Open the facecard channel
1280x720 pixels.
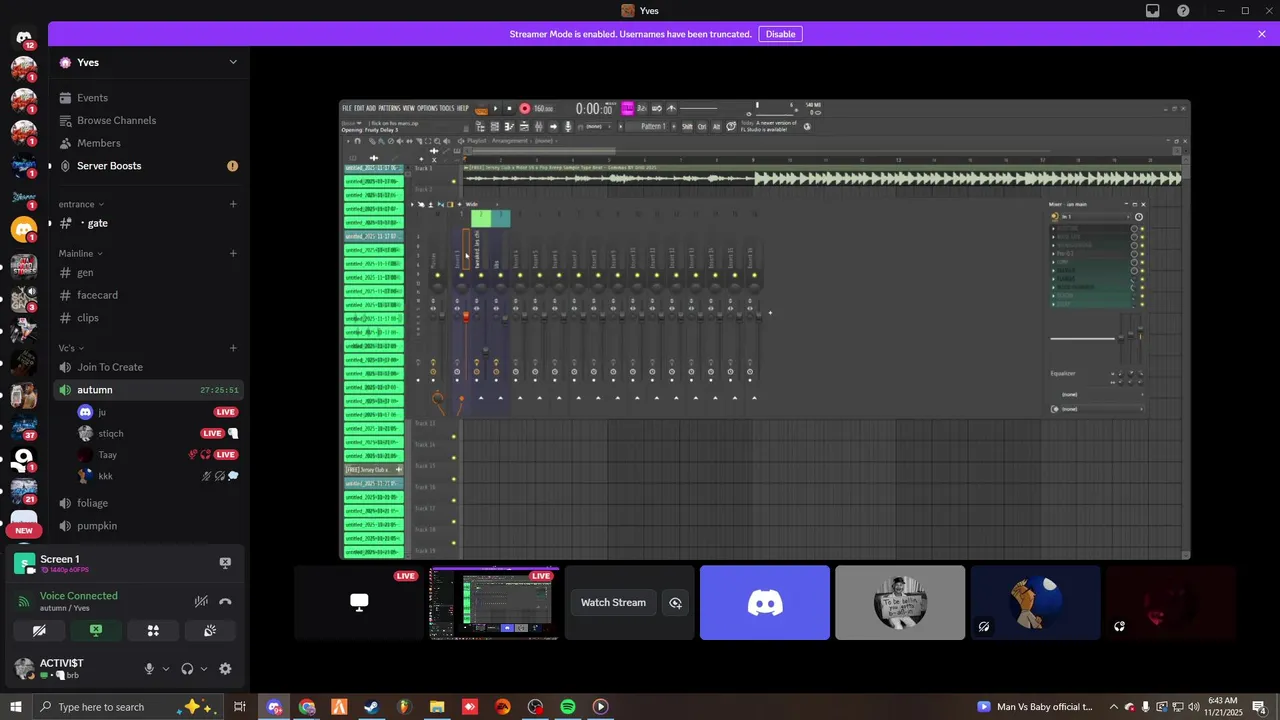148,295
